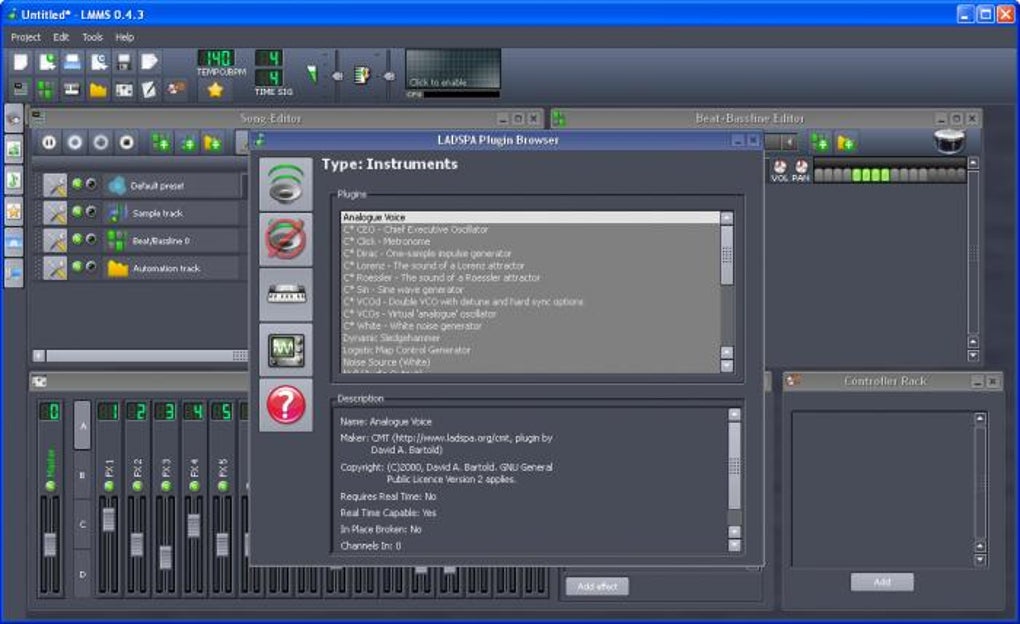Enable the oscilloscope display labeled Click to enable
Screen dimensions: 1020x624
(453, 68)
